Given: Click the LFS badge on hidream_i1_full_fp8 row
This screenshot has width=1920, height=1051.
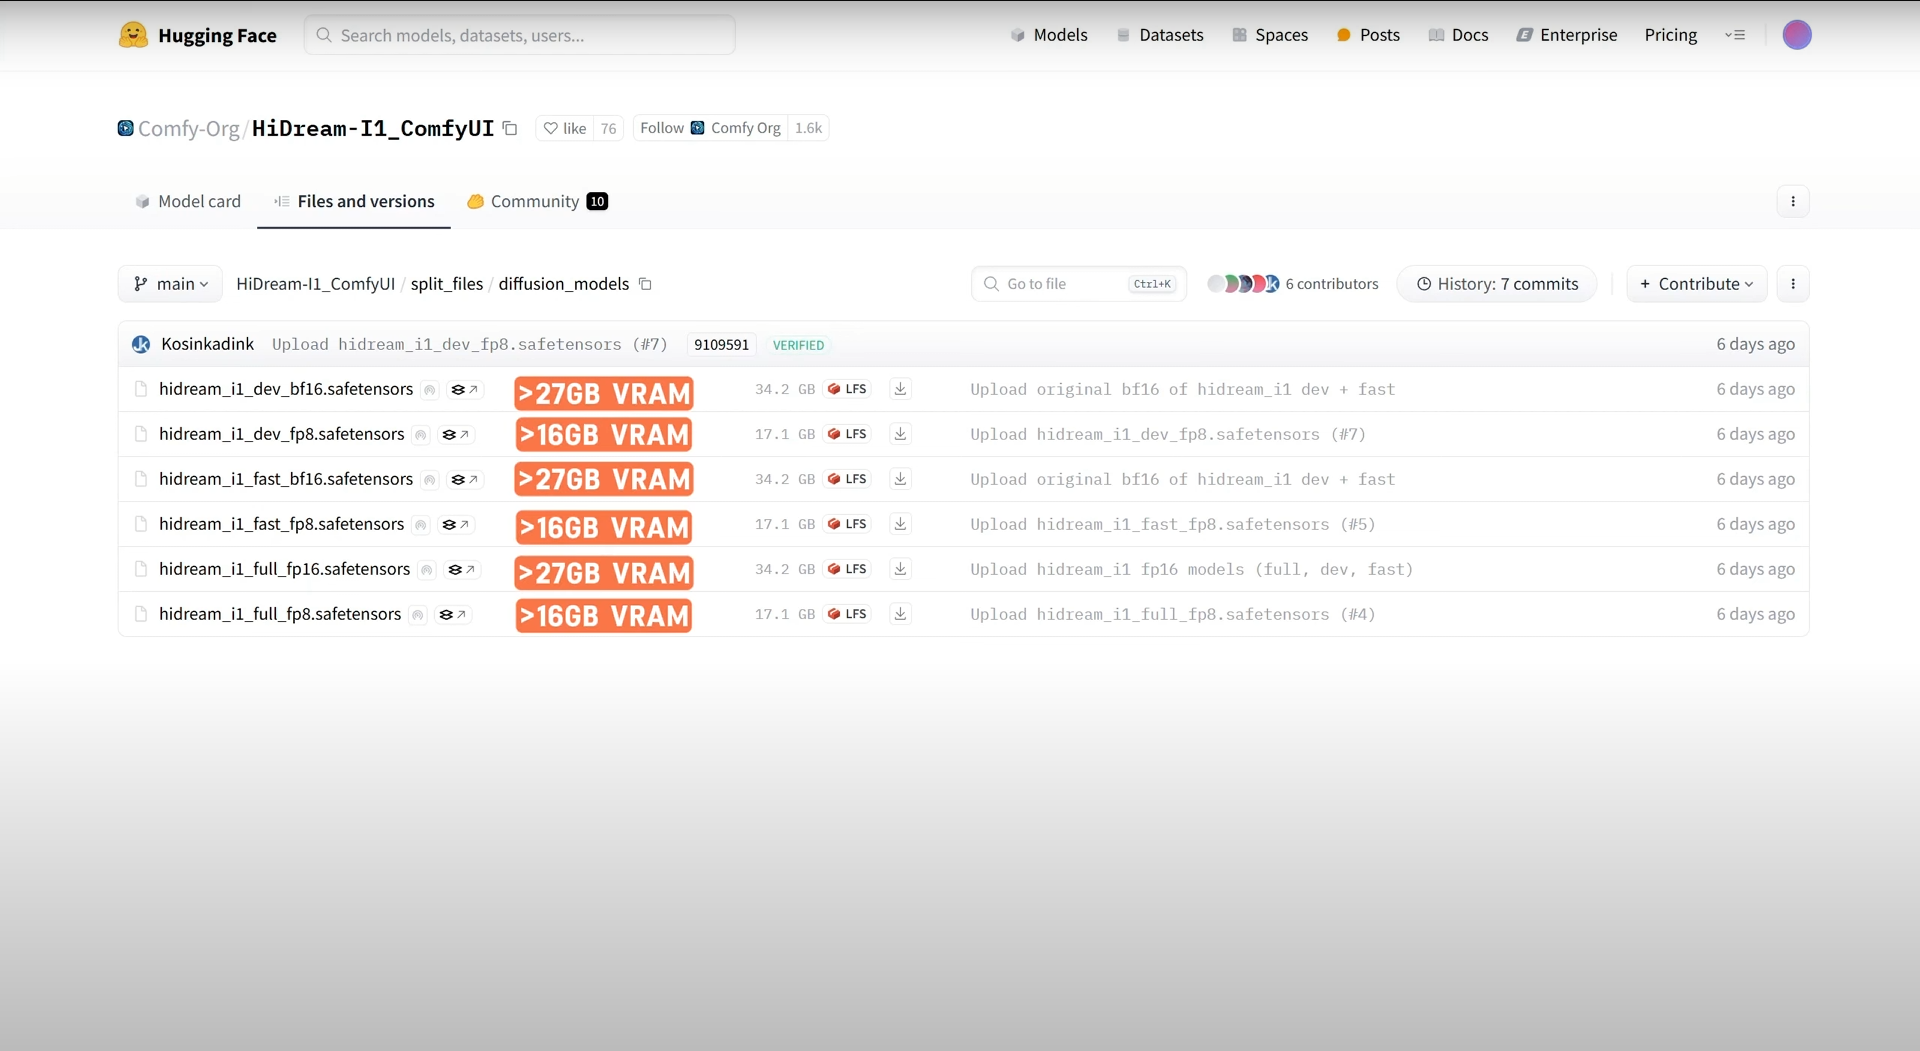Looking at the screenshot, I should point(847,614).
